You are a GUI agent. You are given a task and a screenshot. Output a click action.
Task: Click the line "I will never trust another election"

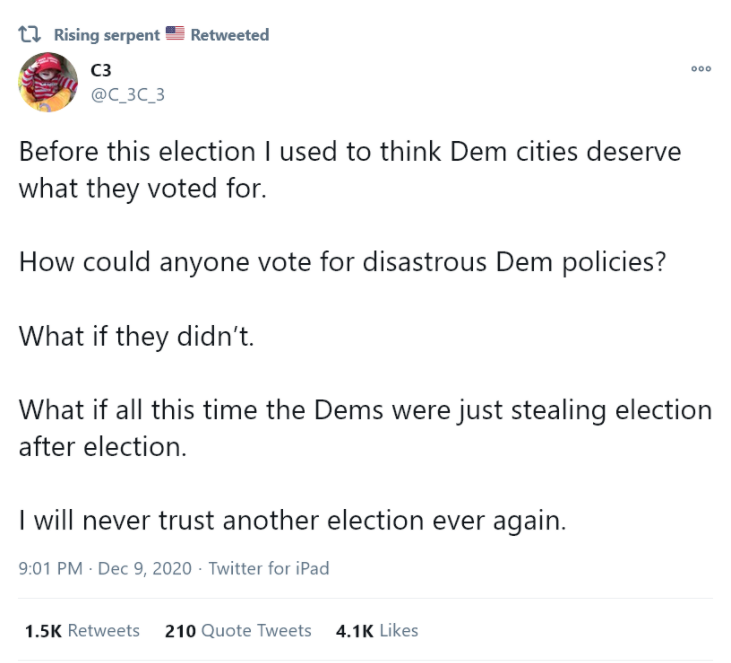pyautogui.click(x=293, y=520)
